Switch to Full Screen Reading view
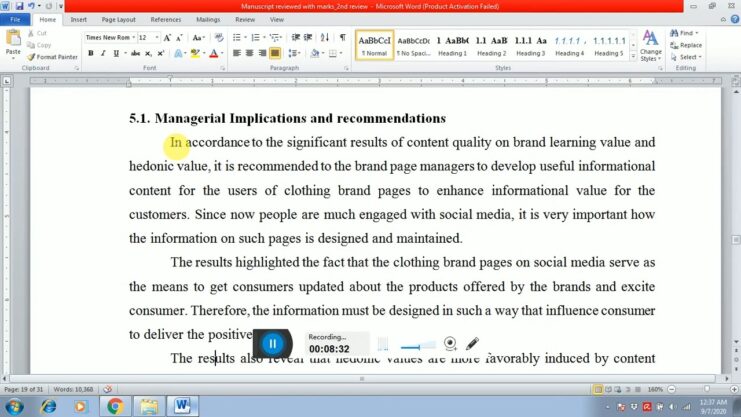The width and height of the screenshot is (741, 417). click(x=608, y=389)
